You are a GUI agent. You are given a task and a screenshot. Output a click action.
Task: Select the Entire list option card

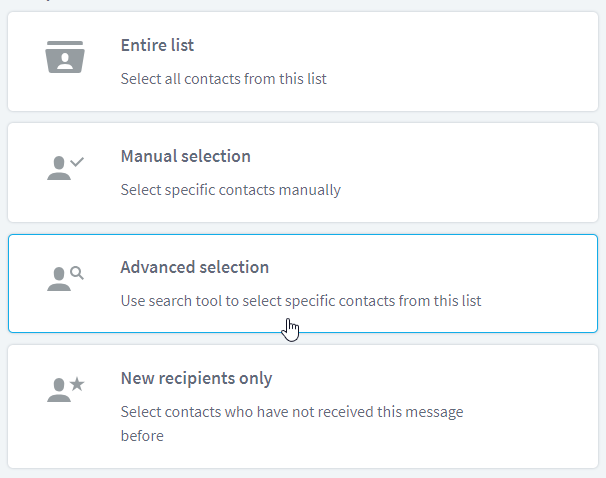pos(303,61)
